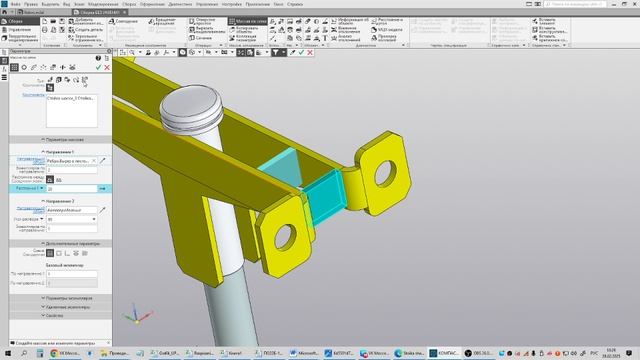The width and height of the screenshot is (640, 360).
Task: Click the 'Создать деталь' ribbon button
Action: [x=86, y=30]
